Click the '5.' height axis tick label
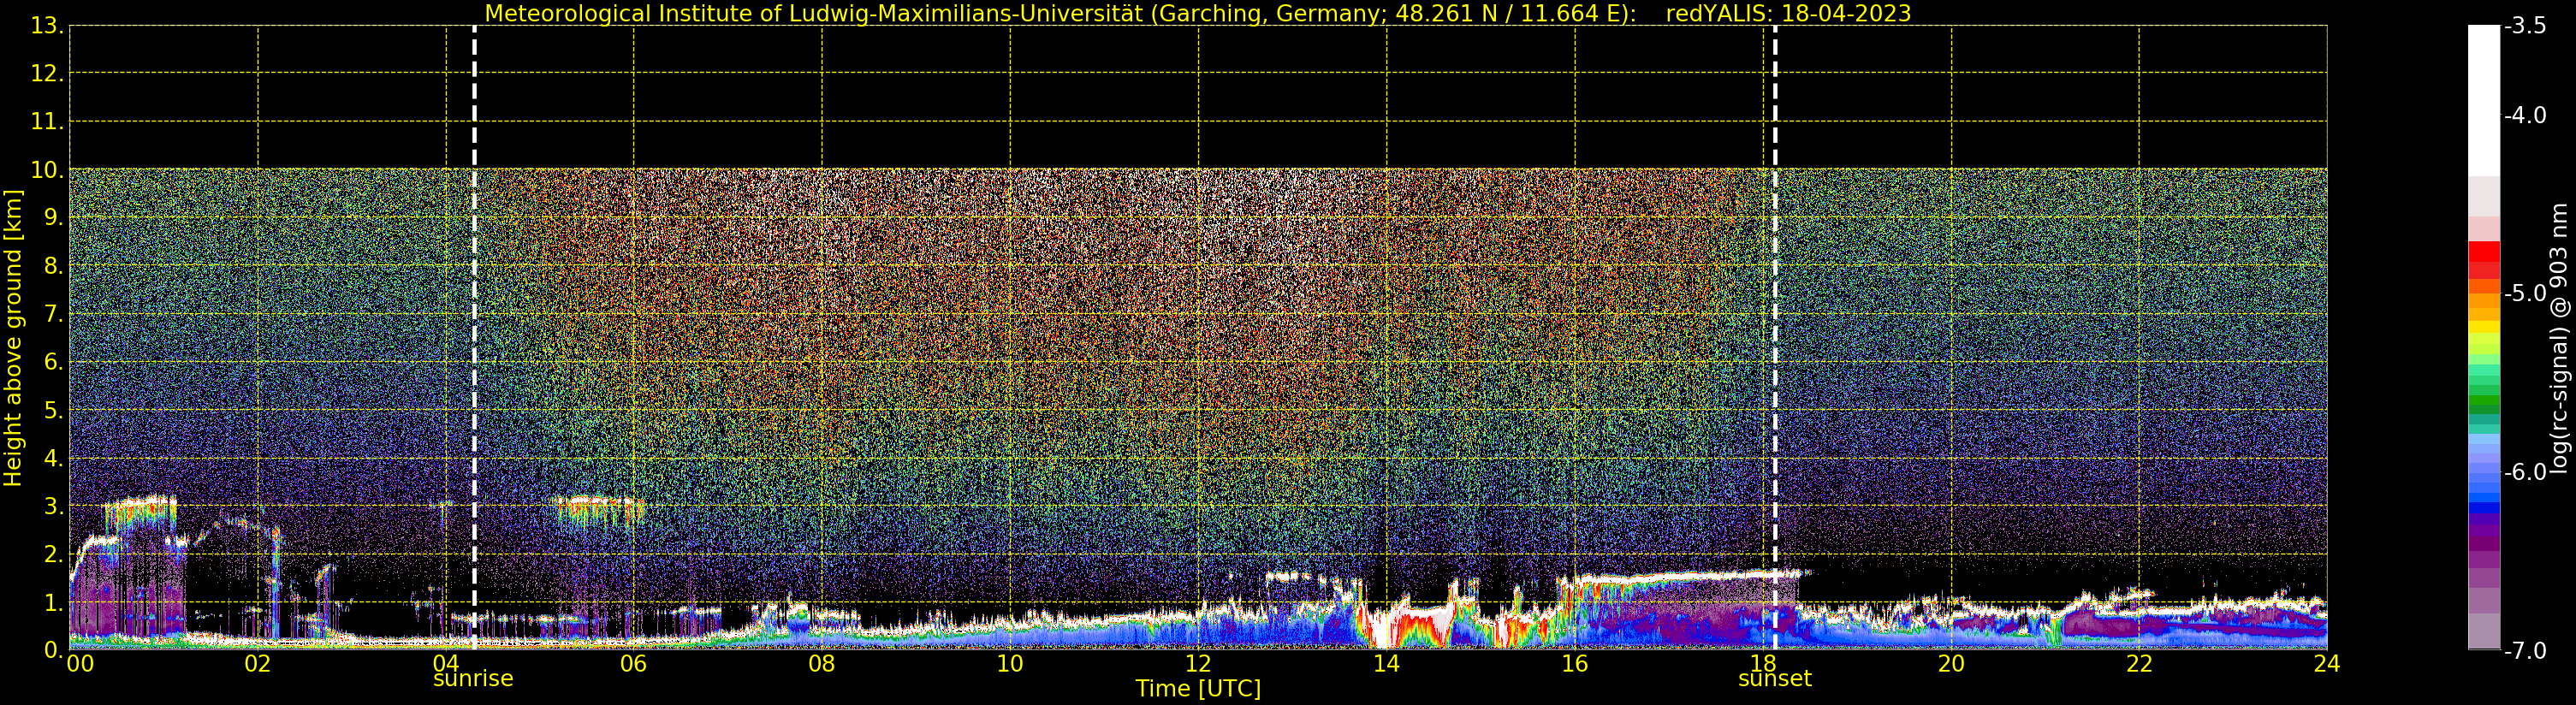This screenshot has width=2576, height=705. tap(54, 410)
